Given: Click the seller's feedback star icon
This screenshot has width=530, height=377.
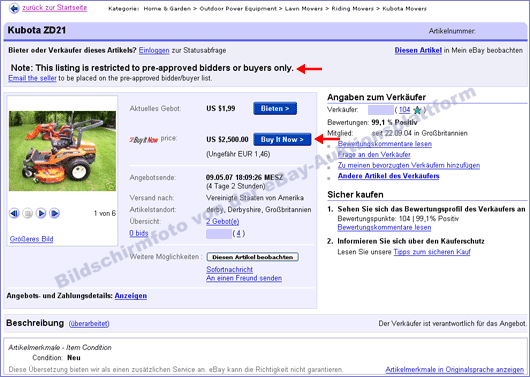Looking at the screenshot, I should tap(417, 110).
